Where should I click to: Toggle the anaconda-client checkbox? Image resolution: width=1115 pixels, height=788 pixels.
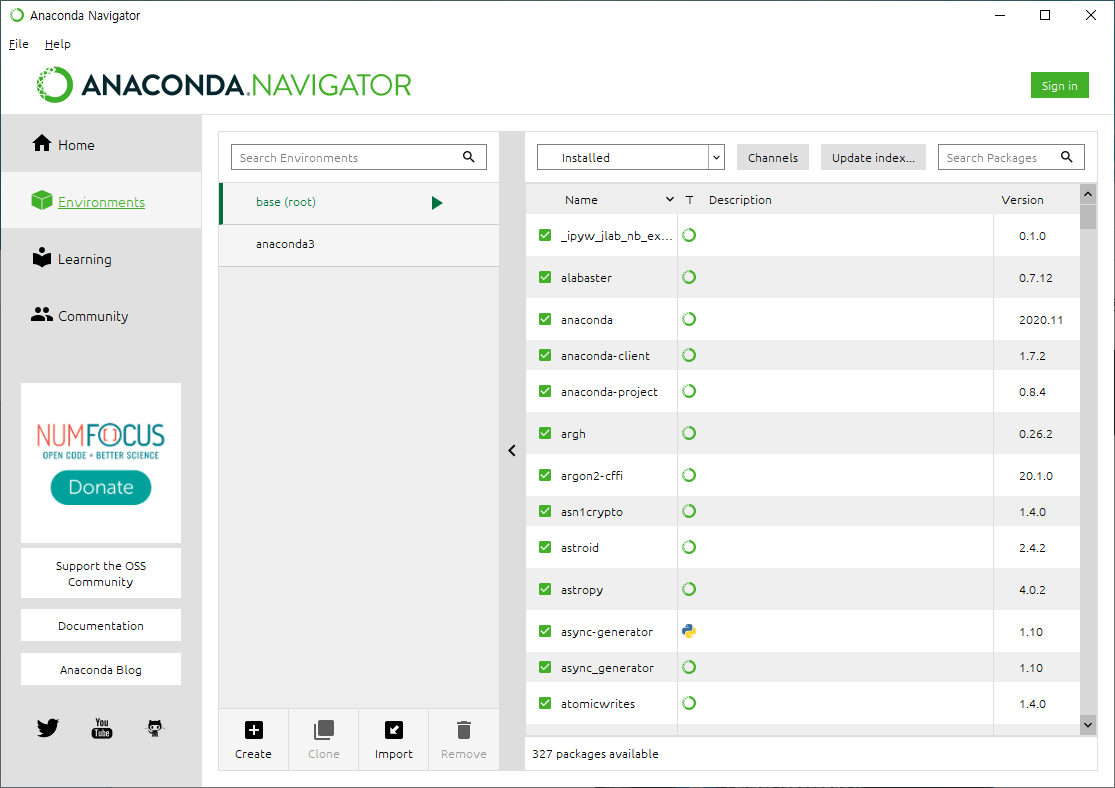pos(545,355)
